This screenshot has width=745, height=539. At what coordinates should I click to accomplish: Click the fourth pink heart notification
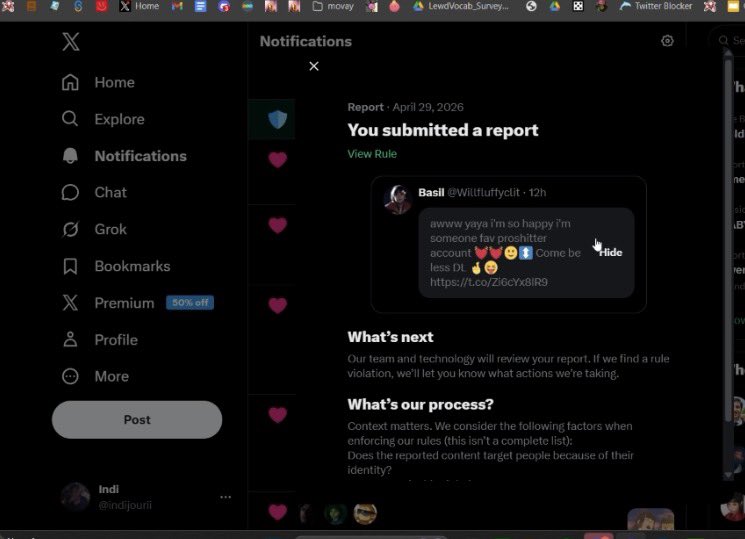coord(277,415)
